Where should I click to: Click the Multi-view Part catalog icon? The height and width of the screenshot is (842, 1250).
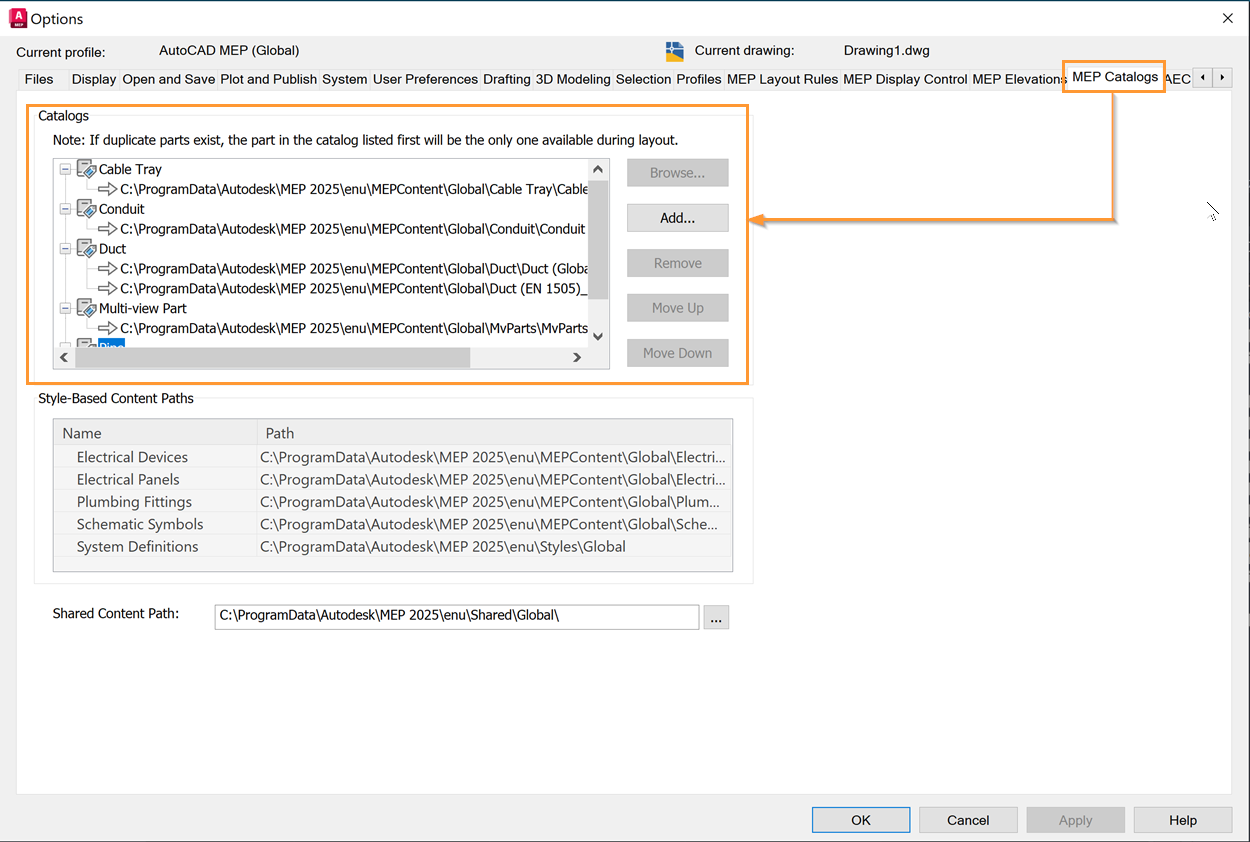[x=86, y=308]
